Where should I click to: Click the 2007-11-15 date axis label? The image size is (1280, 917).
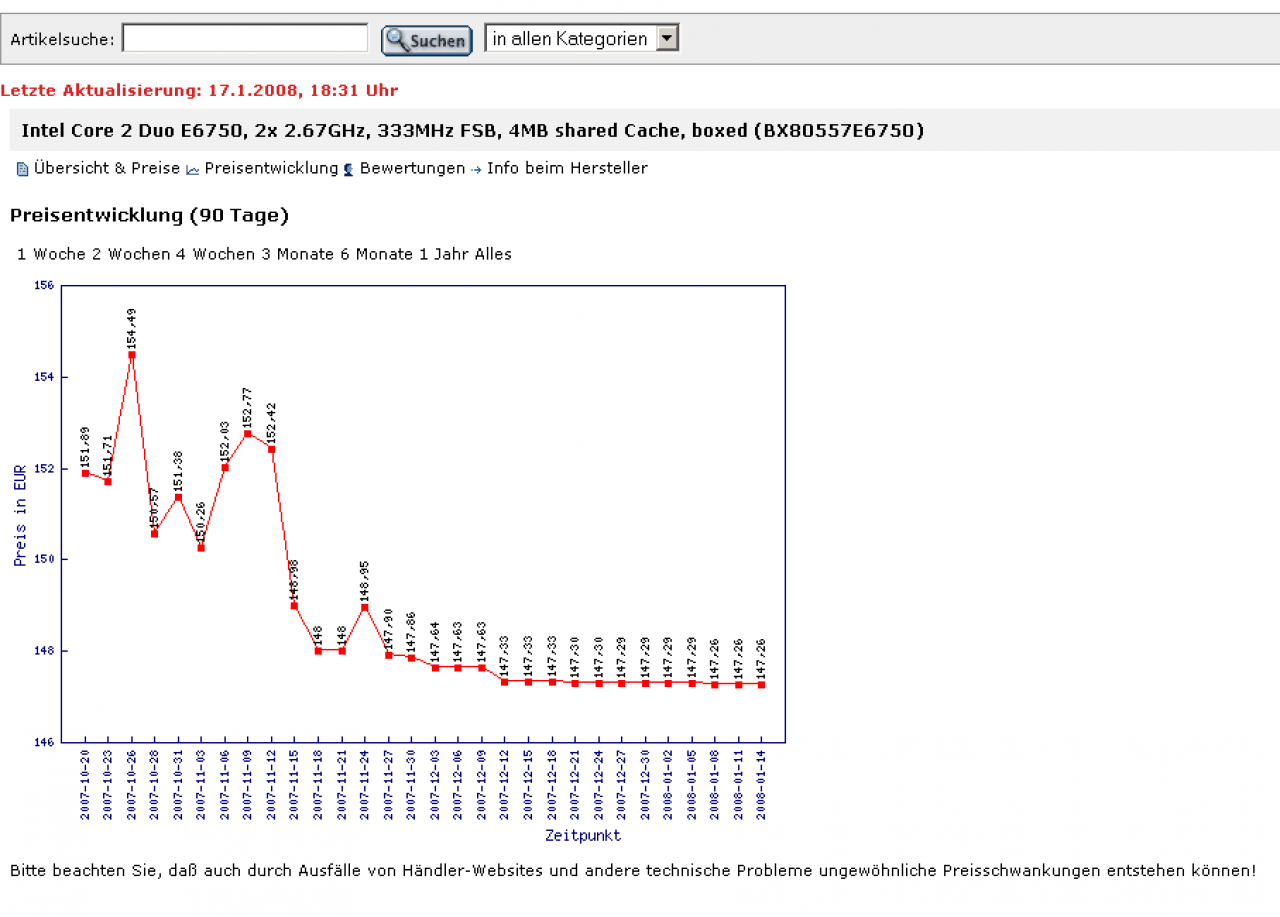pos(295,785)
